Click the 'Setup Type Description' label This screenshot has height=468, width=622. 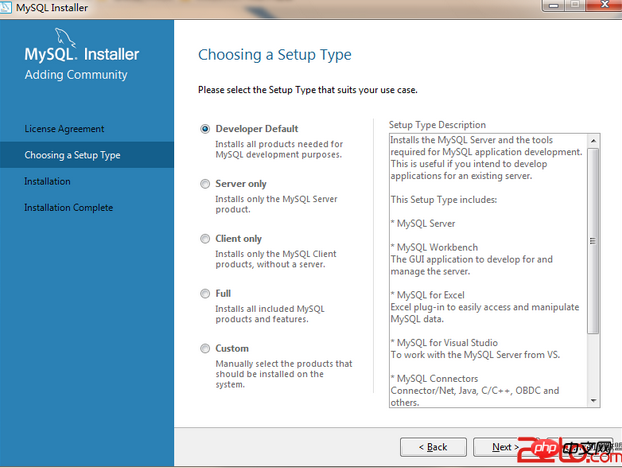tap(437, 125)
